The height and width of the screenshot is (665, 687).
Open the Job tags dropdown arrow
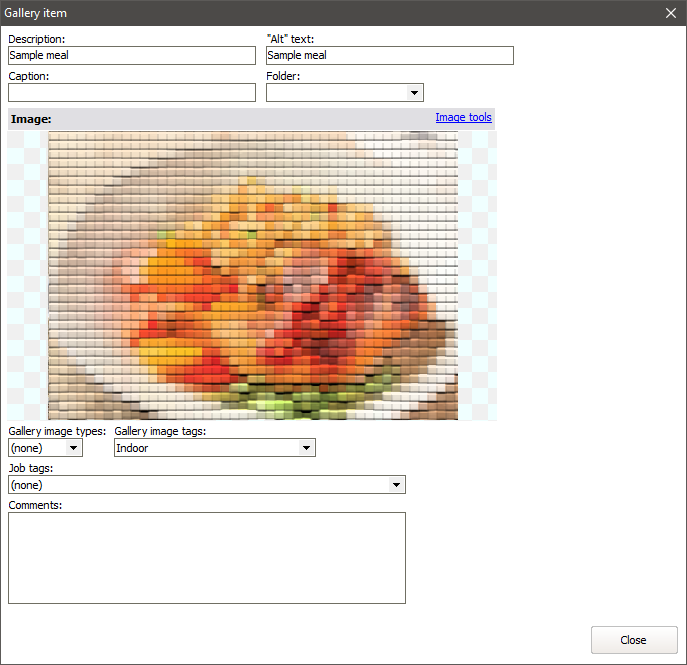tap(396, 485)
